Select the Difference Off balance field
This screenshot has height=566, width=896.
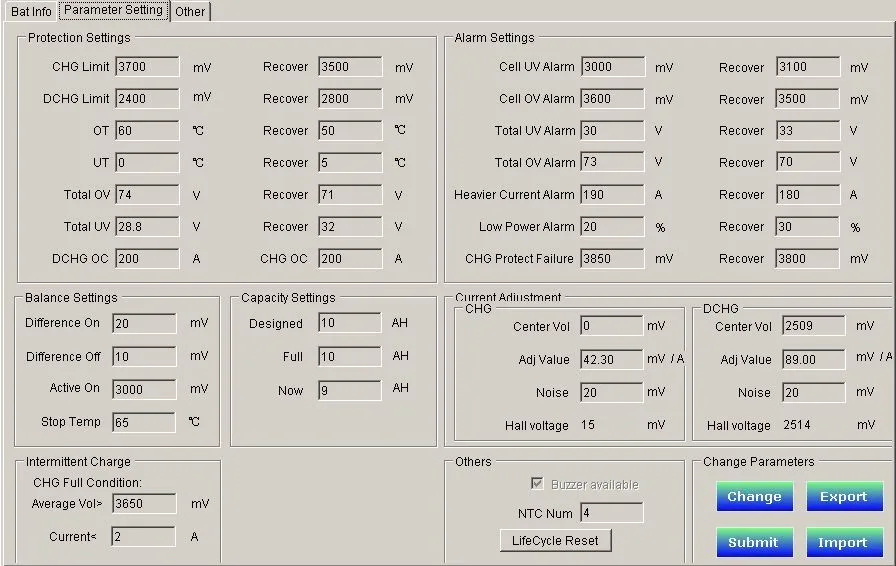[144, 356]
